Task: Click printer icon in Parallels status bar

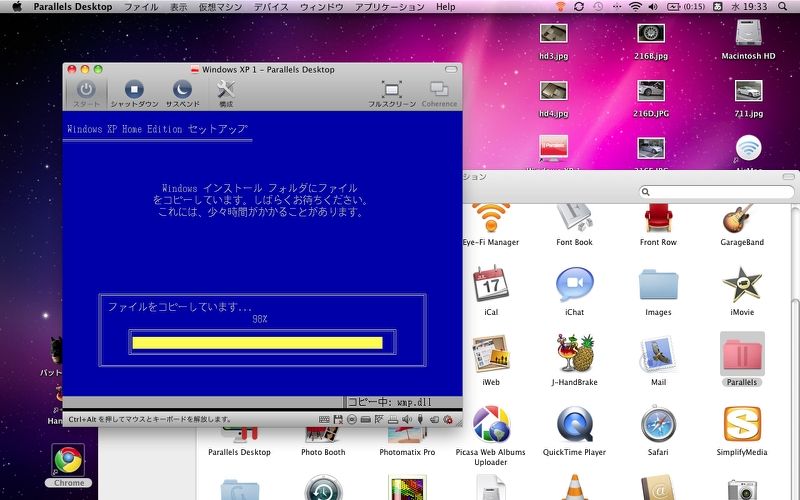Action: pos(393,419)
